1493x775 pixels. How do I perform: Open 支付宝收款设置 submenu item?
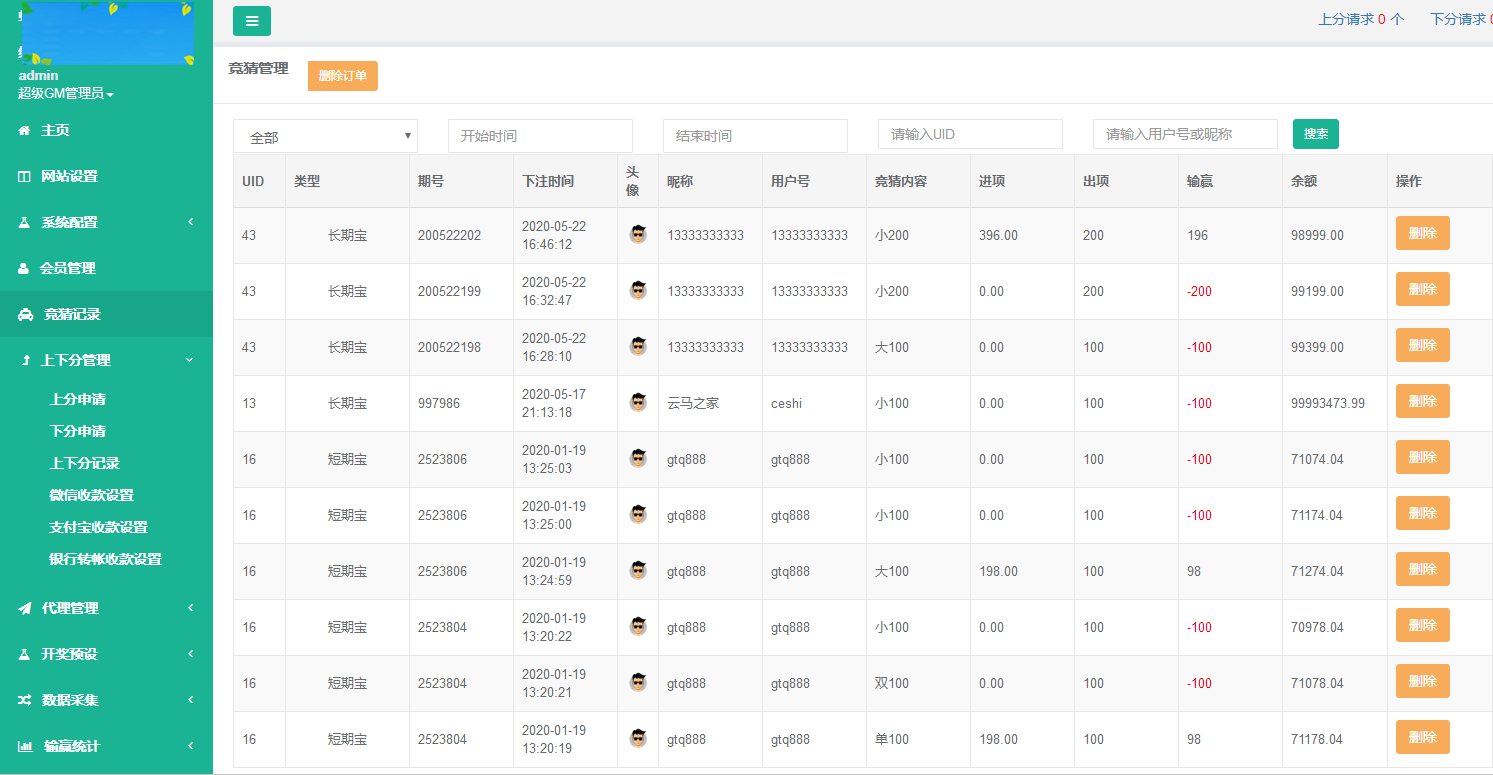point(98,527)
